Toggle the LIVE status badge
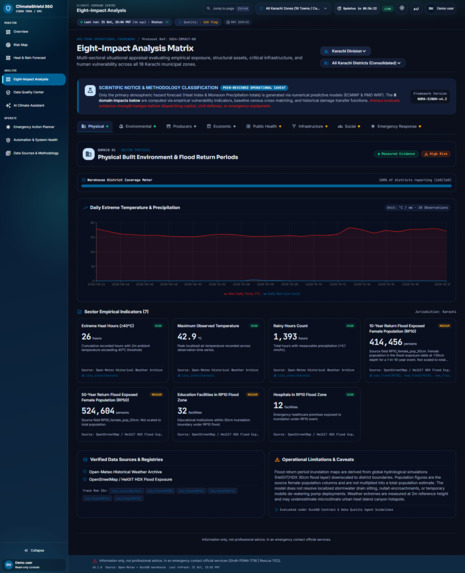 pyautogui.click(x=388, y=8)
